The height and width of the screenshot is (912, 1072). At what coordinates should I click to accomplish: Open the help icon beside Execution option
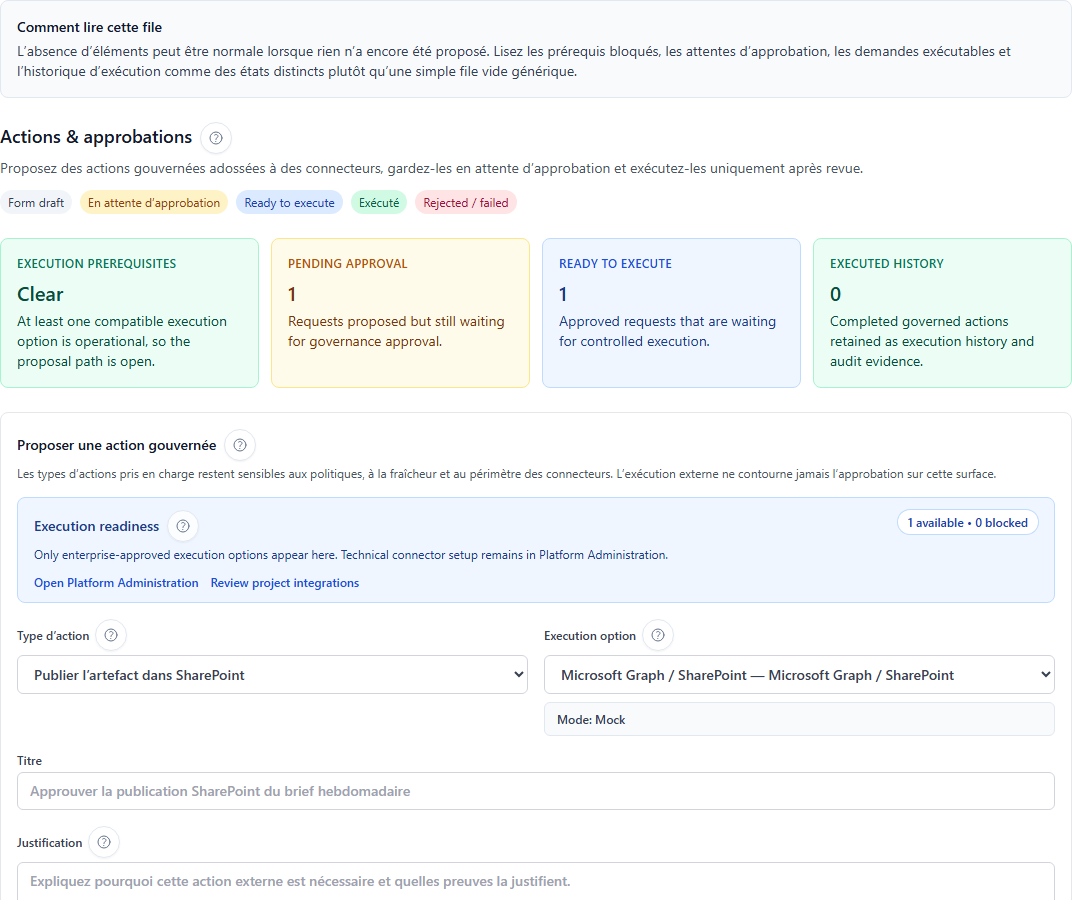(x=659, y=635)
